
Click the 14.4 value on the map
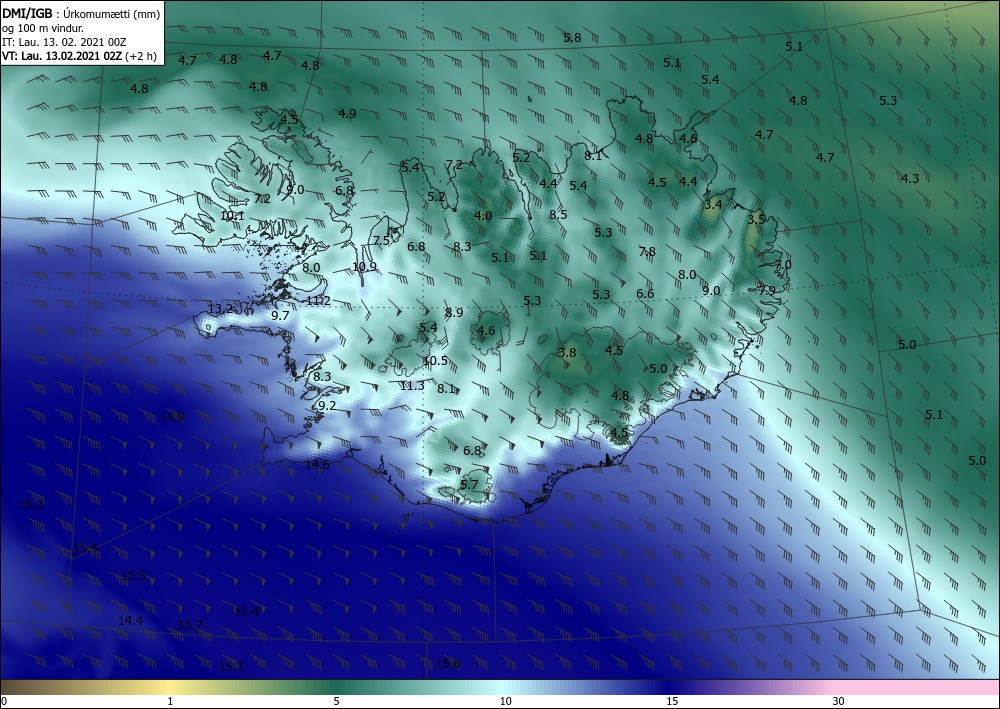click(130, 620)
